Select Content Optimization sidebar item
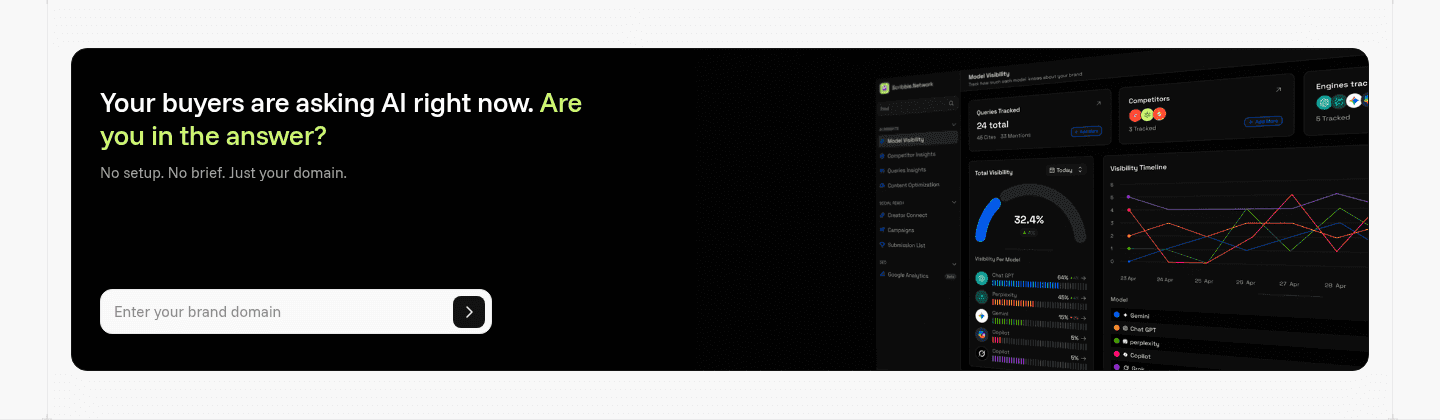Screen dimensions: 1440x420 tap(912, 185)
